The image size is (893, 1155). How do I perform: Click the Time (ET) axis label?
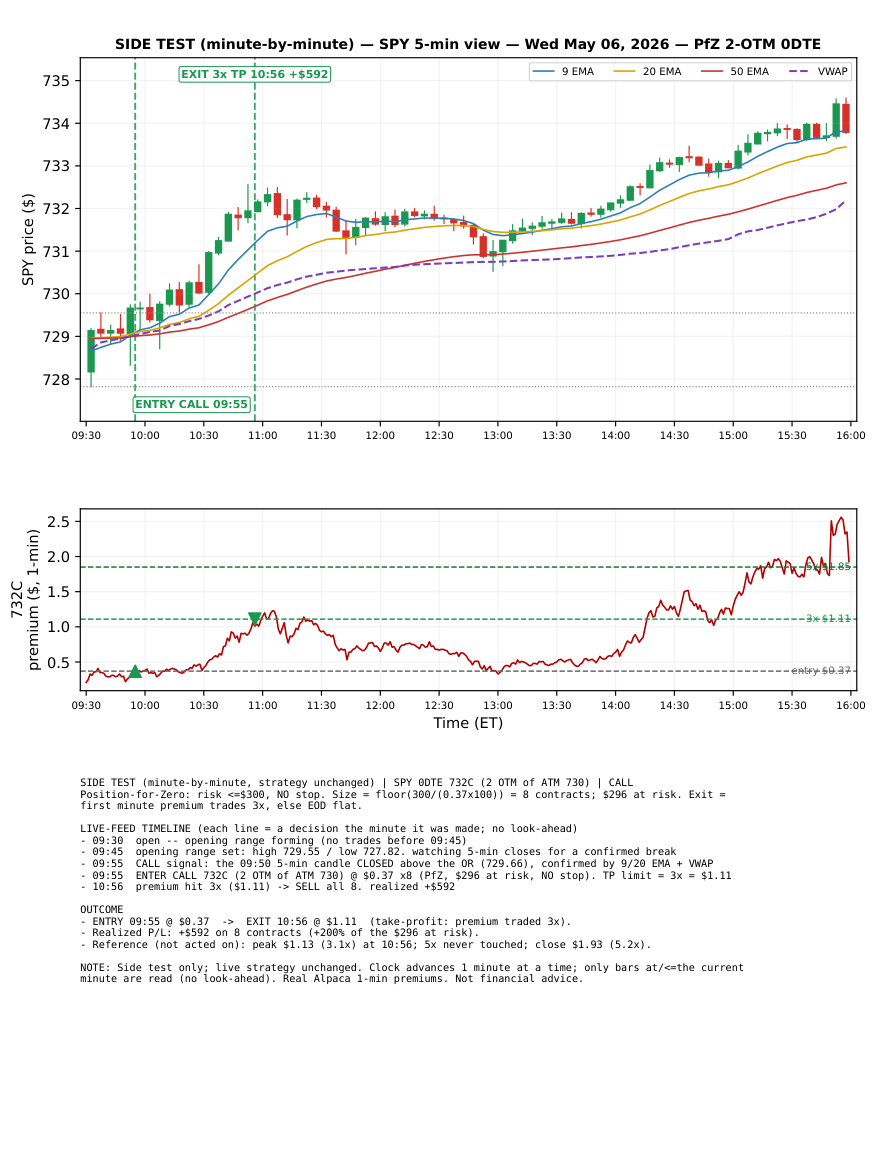click(x=468, y=723)
